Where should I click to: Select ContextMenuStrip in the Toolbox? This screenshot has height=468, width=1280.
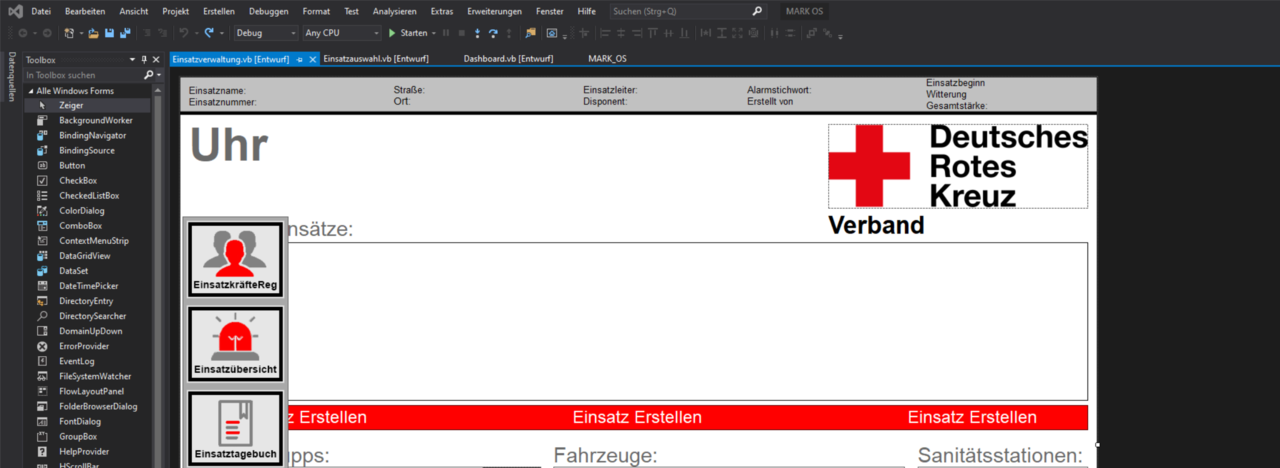click(x=88, y=241)
